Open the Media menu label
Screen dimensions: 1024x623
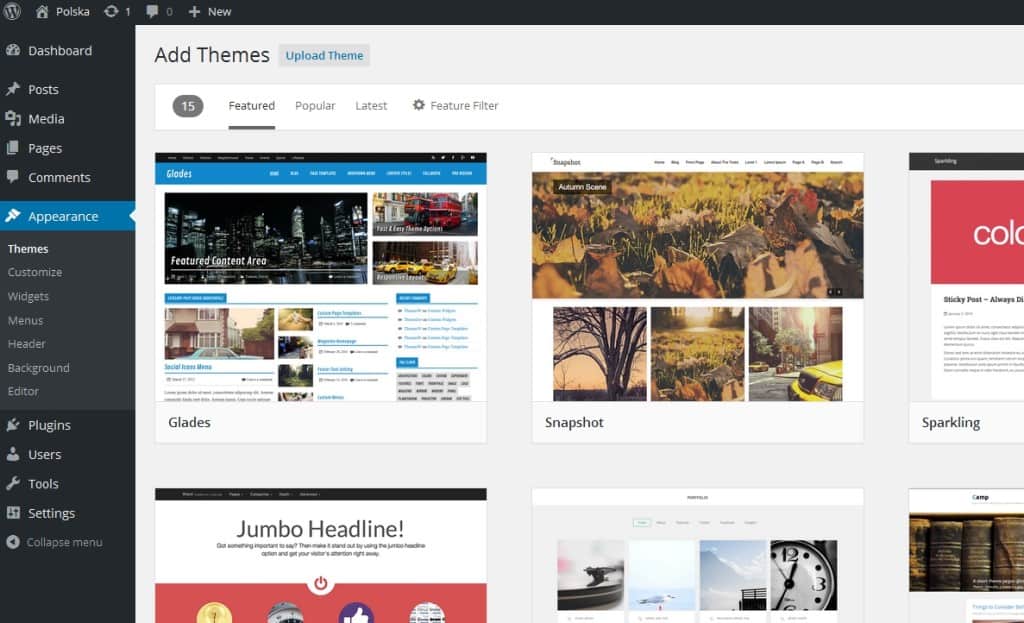coord(46,119)
